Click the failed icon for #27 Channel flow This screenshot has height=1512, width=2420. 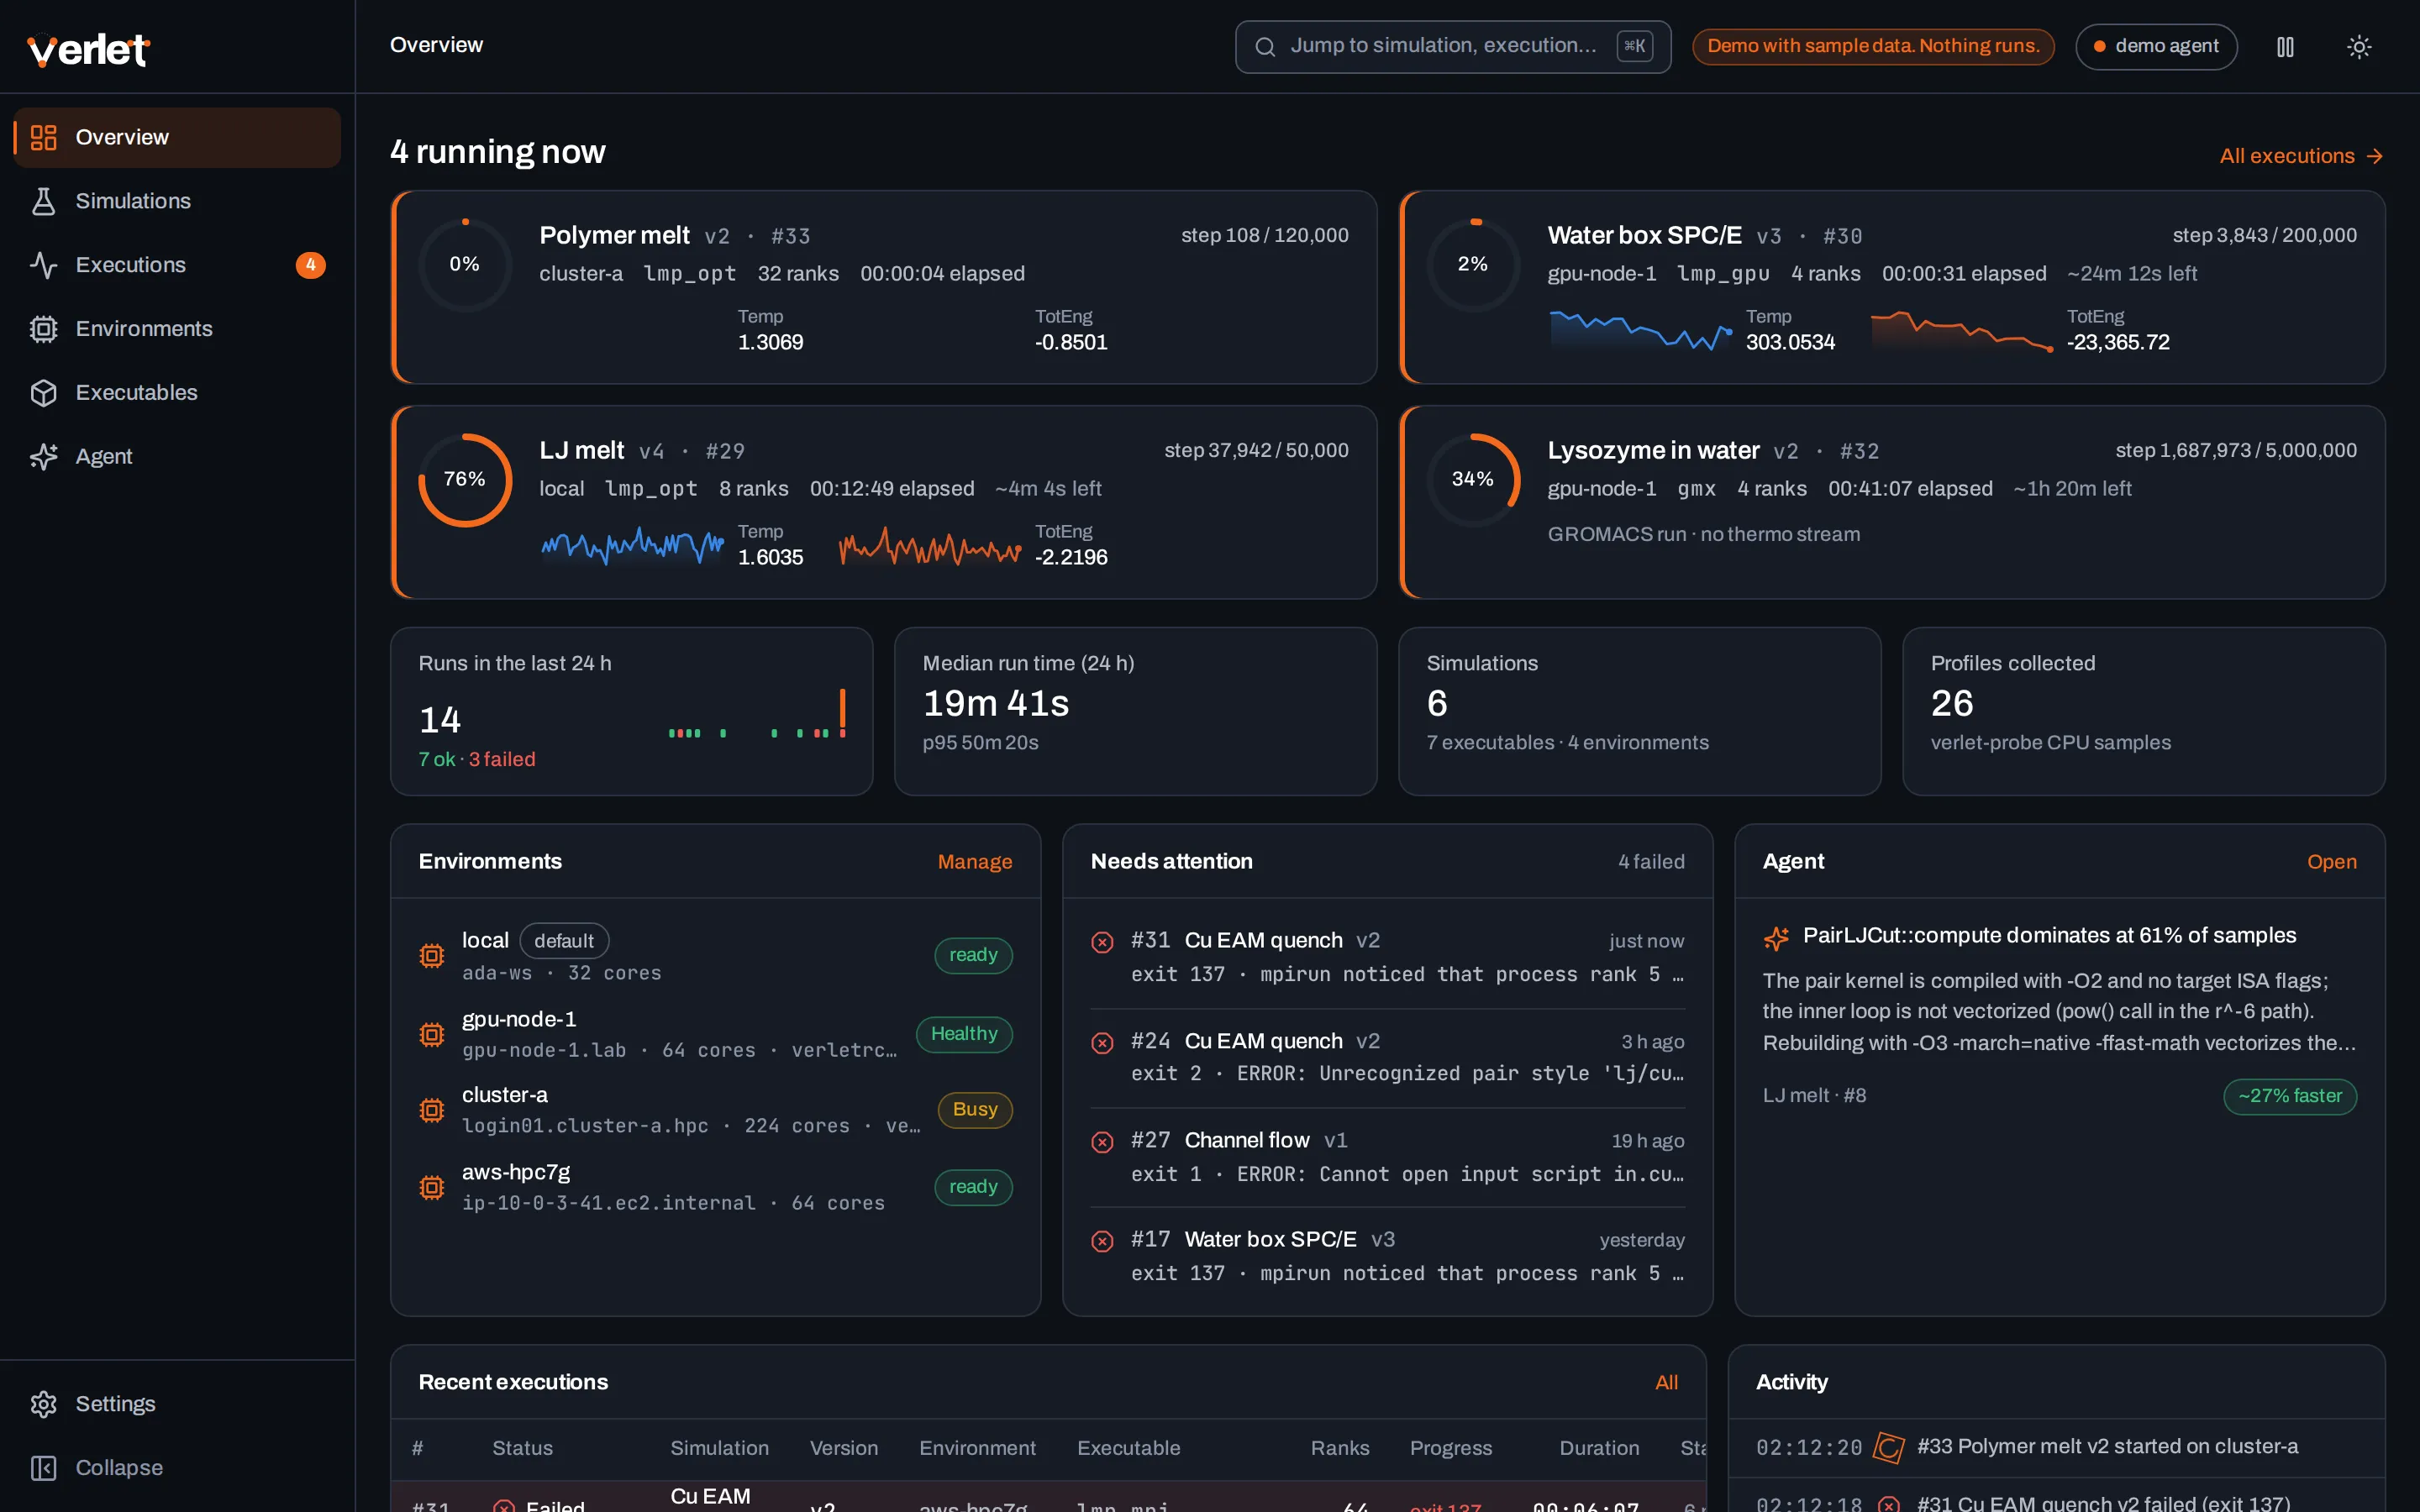point(1102,1142)
